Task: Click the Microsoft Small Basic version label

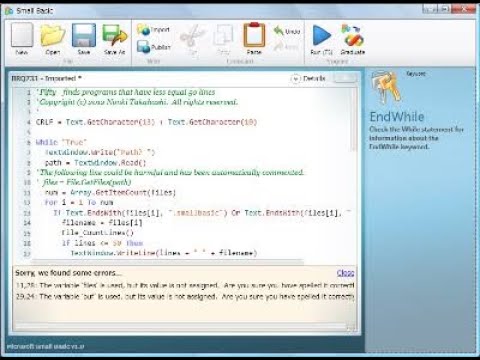Action: (45, 347)
